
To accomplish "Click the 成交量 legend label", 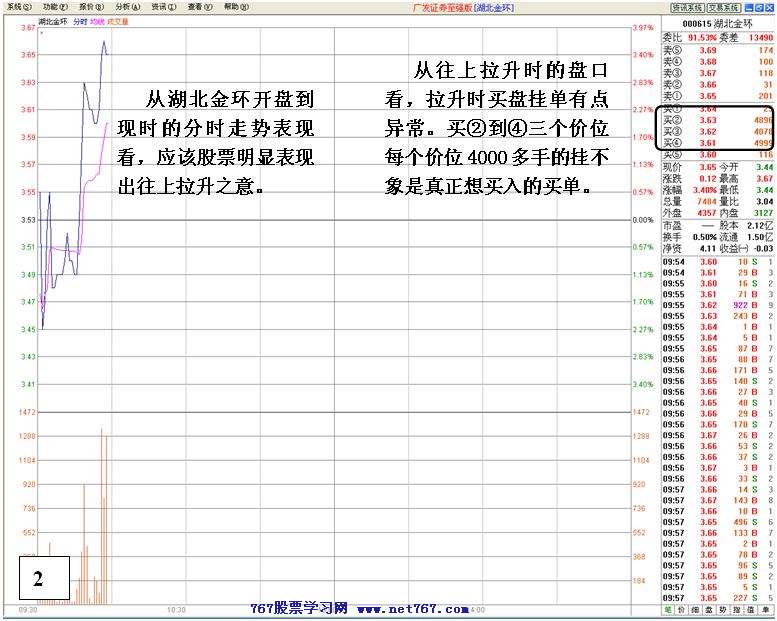I will coord(117,20).
